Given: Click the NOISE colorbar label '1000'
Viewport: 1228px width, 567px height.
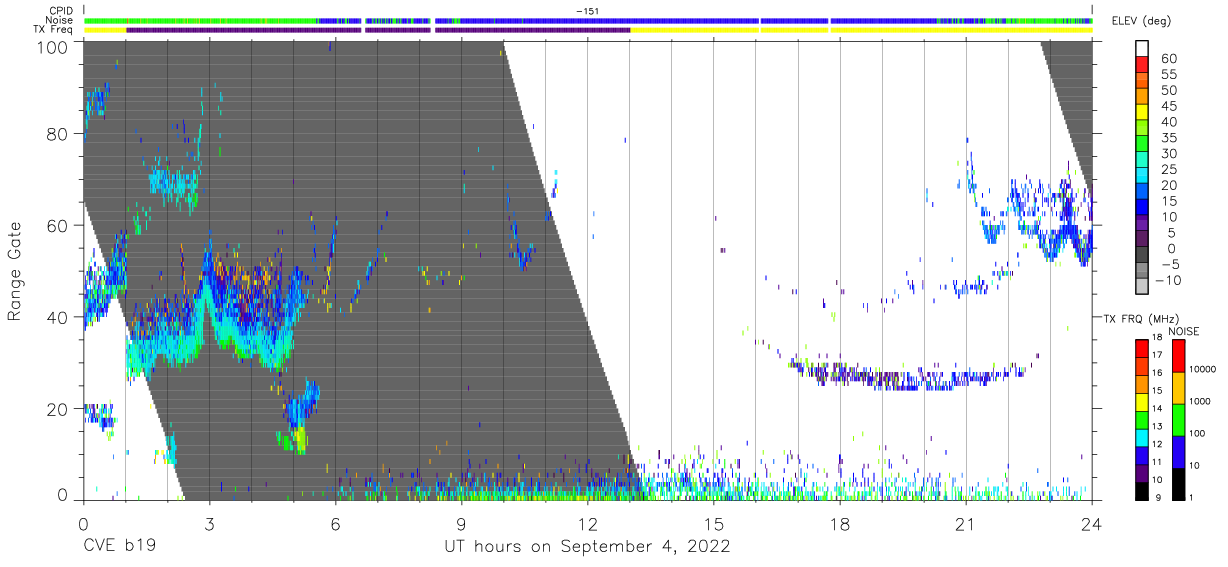Looking at the screenshot, I should (x=1201, y=402).
